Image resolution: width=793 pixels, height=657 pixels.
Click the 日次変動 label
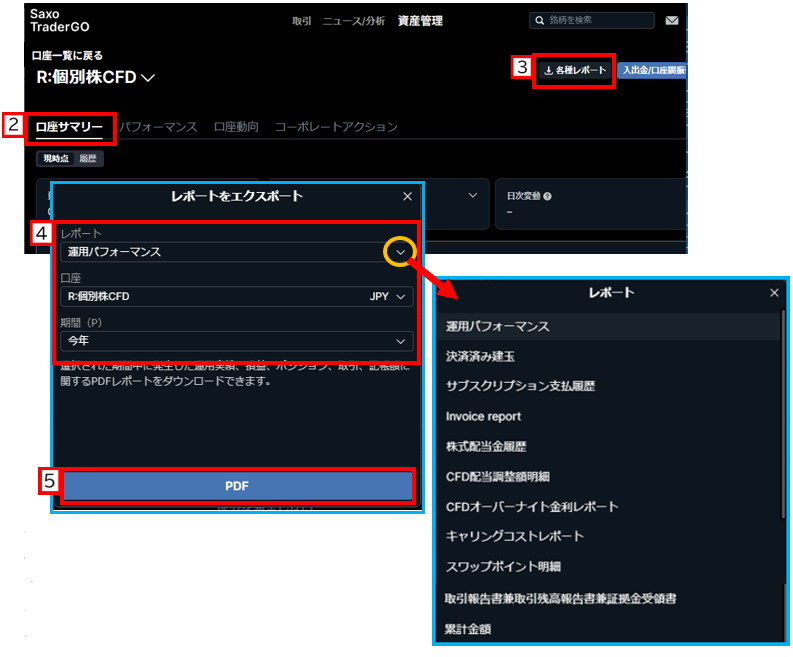(523, 196)
